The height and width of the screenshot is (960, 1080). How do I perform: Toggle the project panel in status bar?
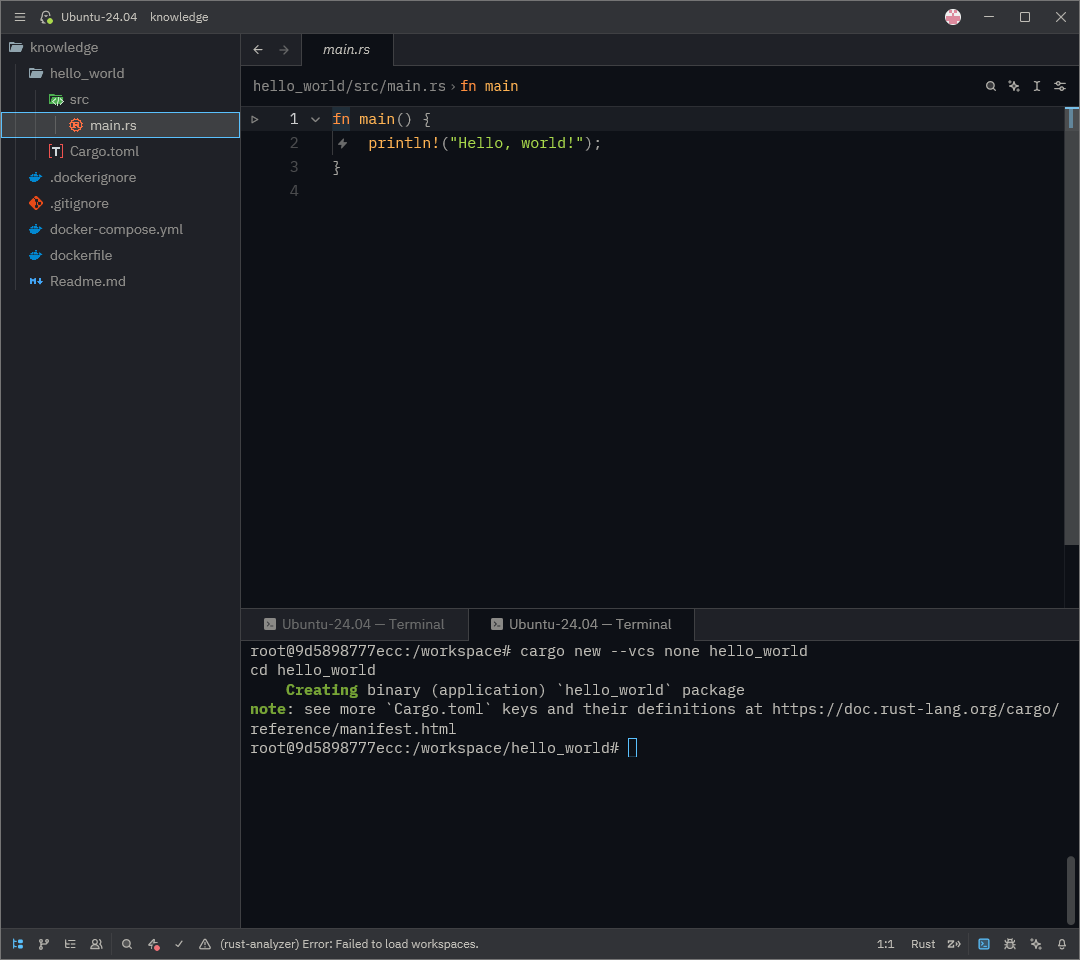pyautogui.click(x=18, y=944)
